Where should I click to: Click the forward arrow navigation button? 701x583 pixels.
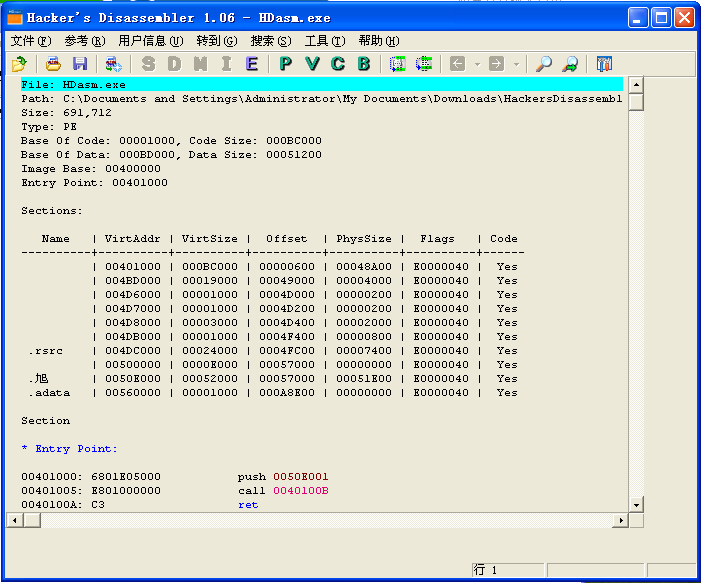(x=496, y=64)
